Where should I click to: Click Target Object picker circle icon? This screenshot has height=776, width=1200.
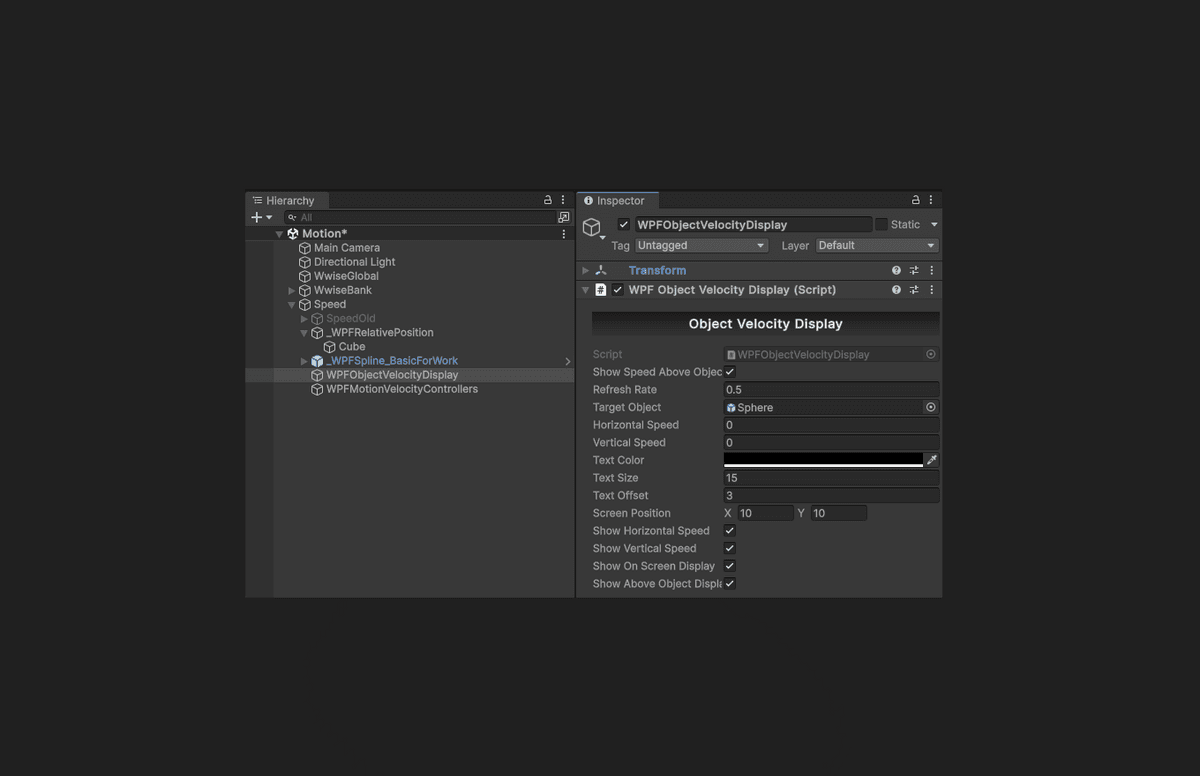931,407
